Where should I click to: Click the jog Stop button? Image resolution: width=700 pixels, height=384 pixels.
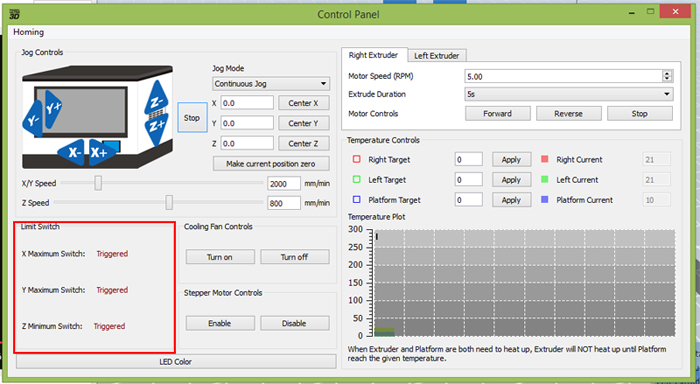click(x=192, y=118)
